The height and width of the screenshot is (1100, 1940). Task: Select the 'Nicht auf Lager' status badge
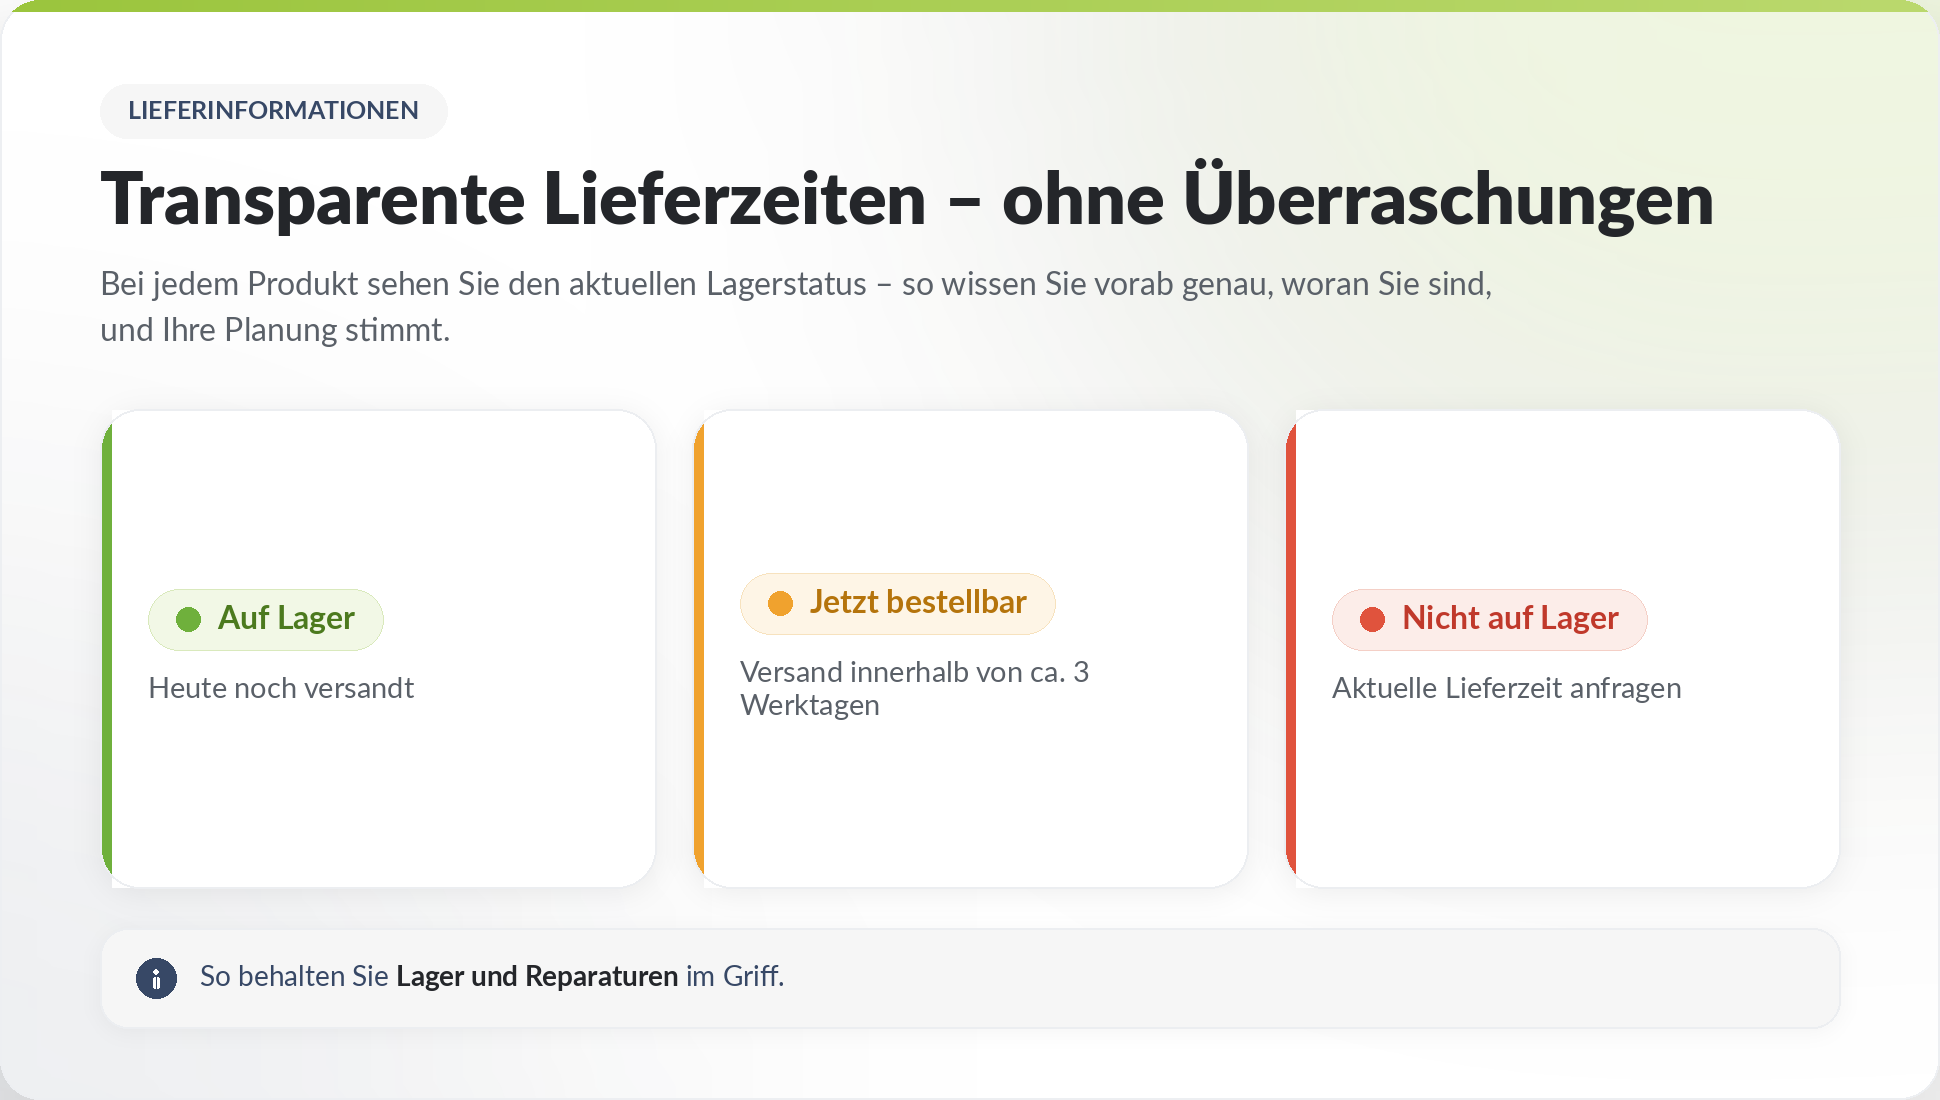point(1490,620)
